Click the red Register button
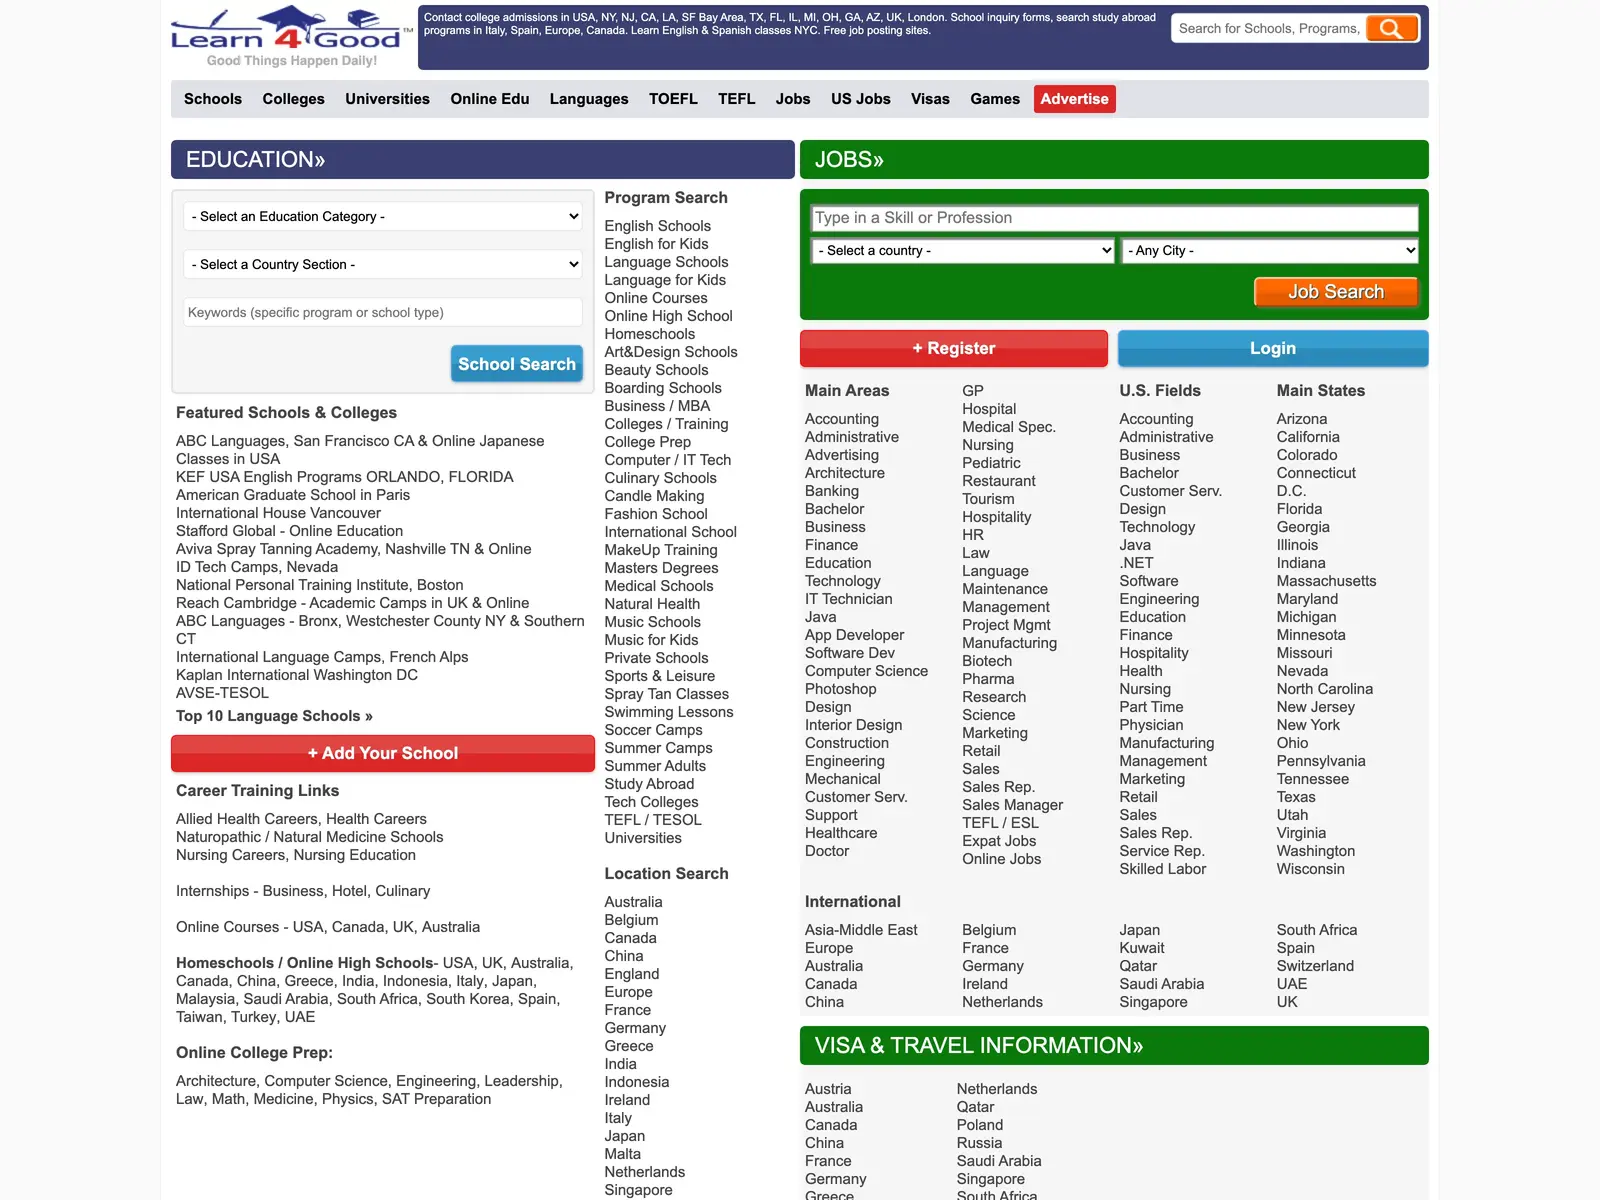Image resolution: width=1600 pixels, height=1200 pixels. pos(954,348)
